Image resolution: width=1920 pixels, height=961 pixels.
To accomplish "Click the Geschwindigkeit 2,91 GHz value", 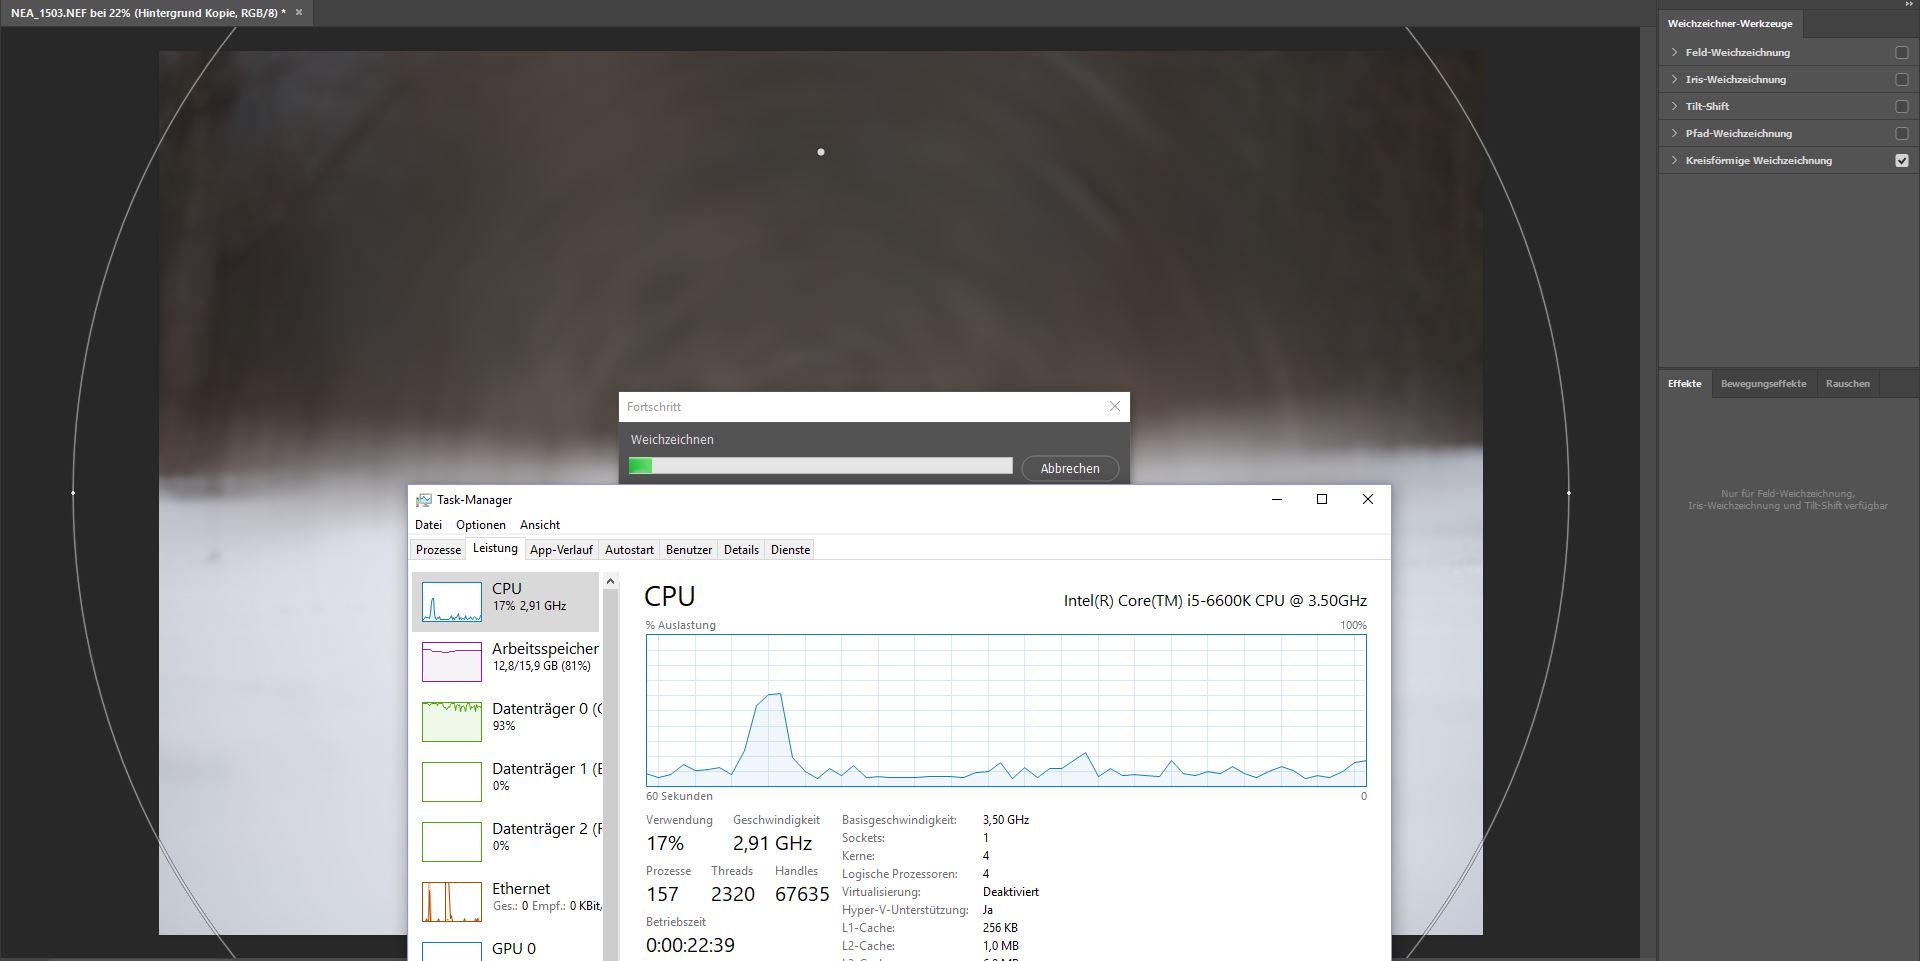I will tap(772, 843).
